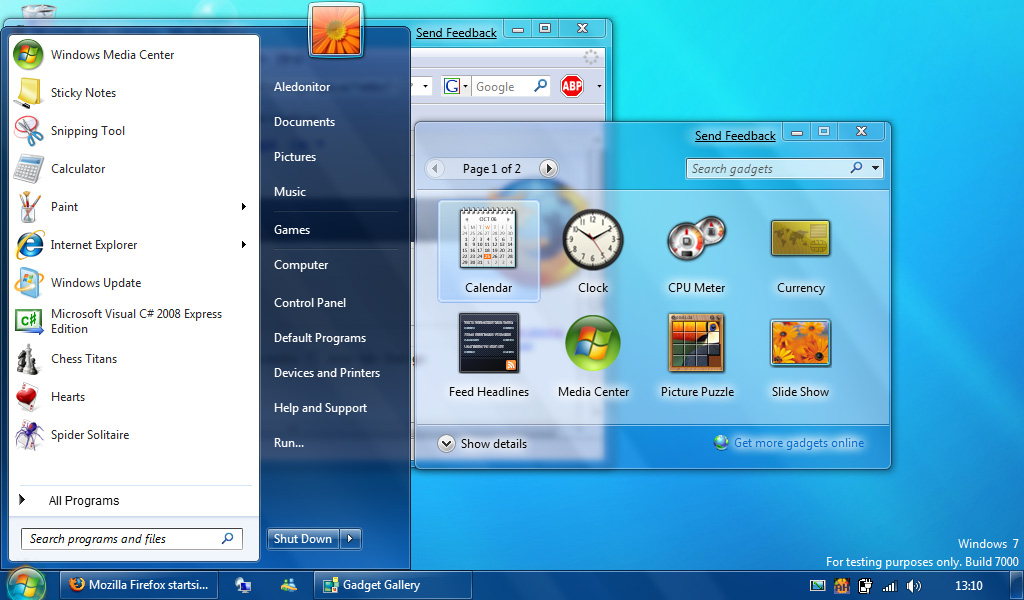This screenshot has width=1024, height=600.
Task: Click the search magnifier in Gadget Gallery
Action: [856, 168]
